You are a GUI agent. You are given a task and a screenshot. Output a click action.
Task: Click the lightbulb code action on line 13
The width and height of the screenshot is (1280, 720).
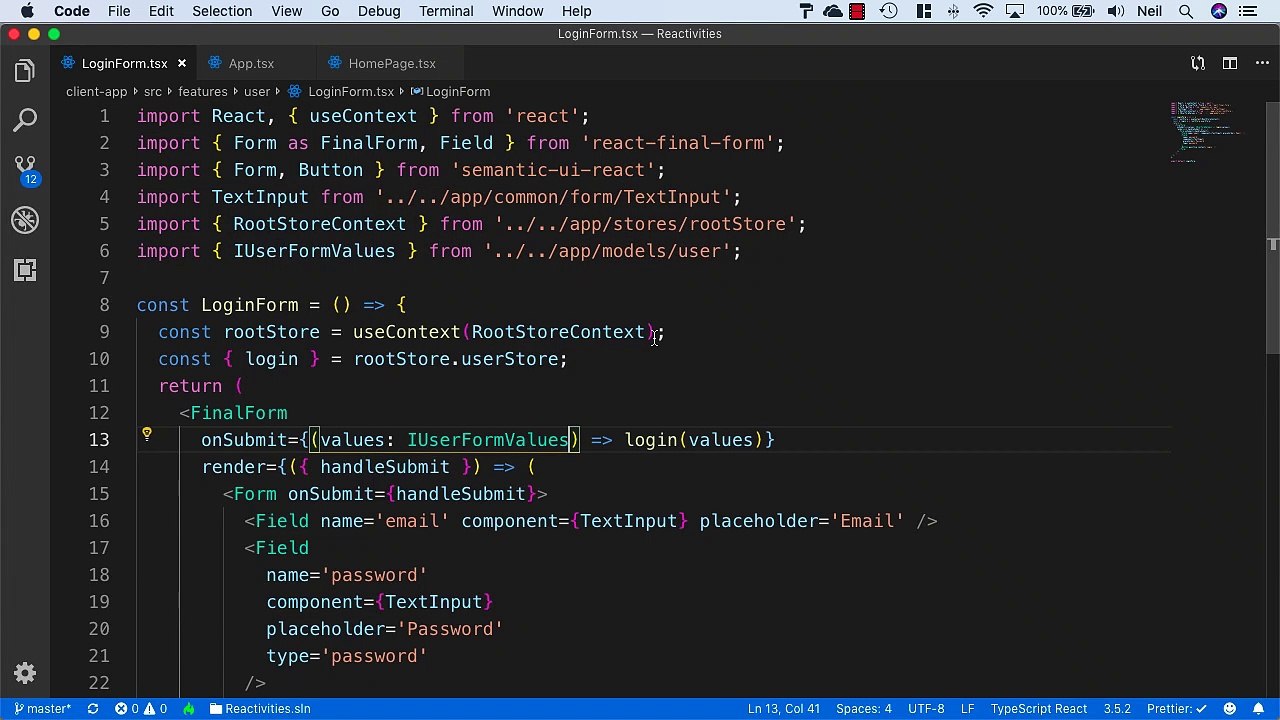(x=146, y=435)
